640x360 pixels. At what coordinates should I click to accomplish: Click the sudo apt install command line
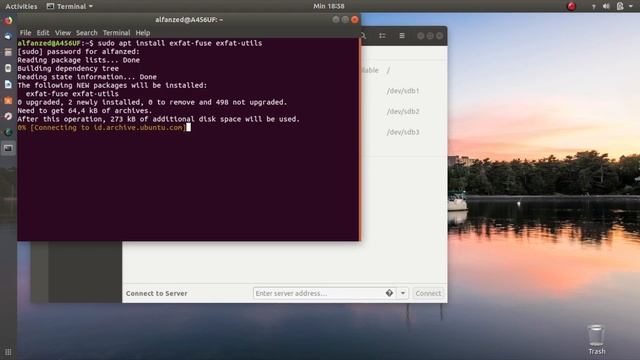coord(140,43)
